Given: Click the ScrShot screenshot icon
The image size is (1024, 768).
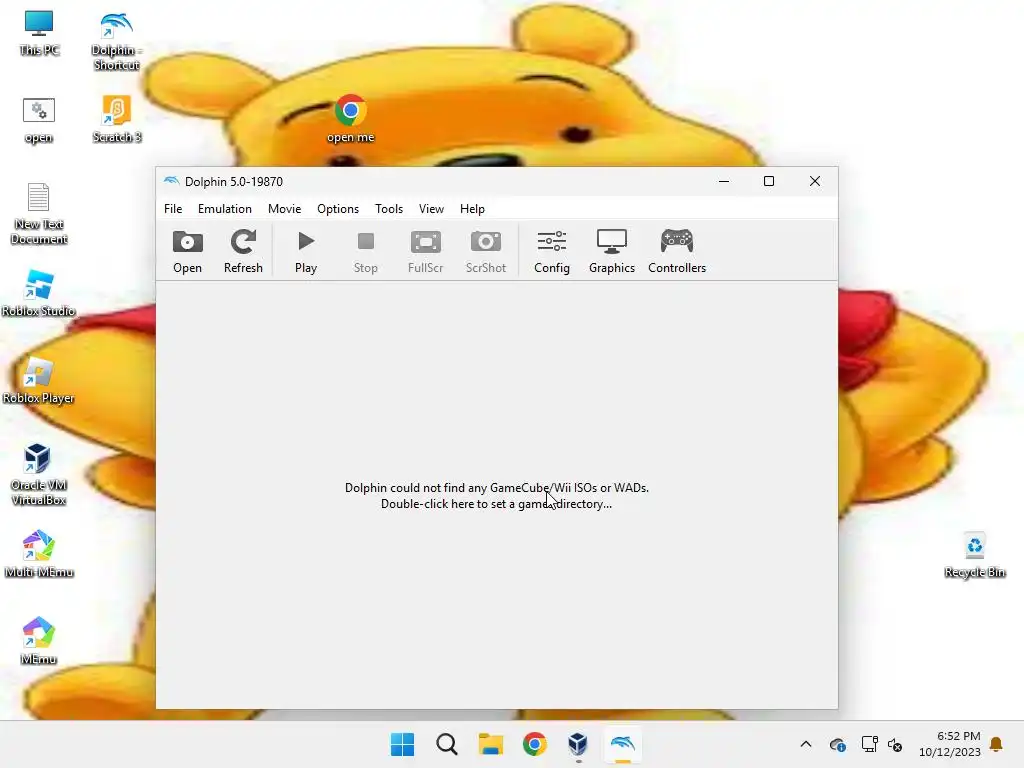Looking at the screenshot, I should click(486, 251).
